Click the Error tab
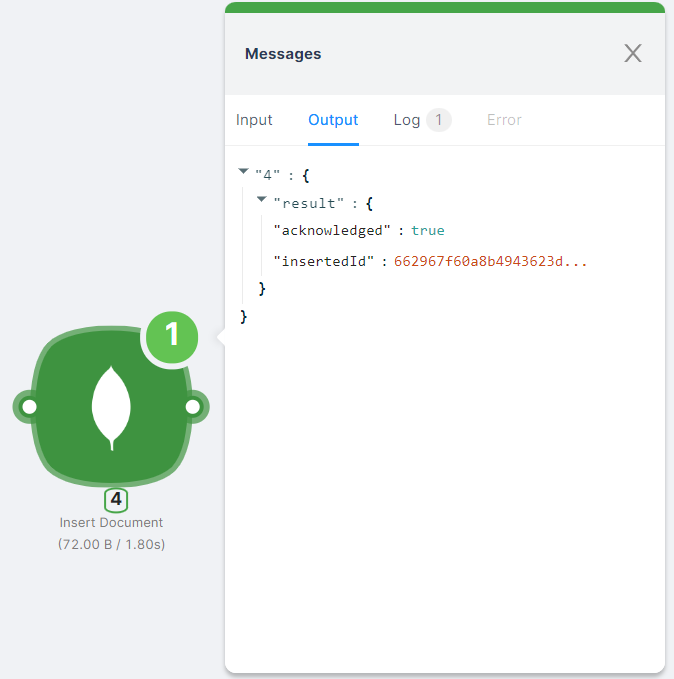 click(x=504, y=120)
